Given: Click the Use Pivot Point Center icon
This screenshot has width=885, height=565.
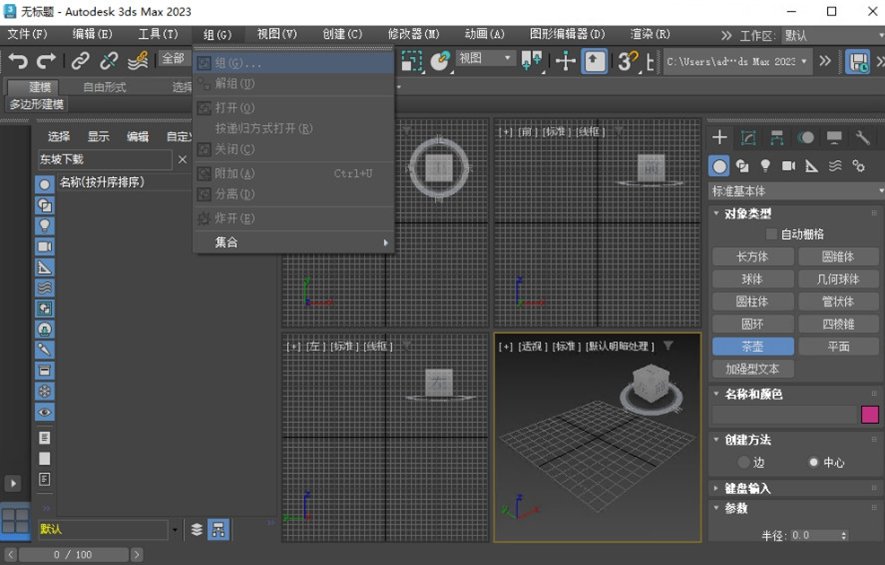Looking at the screenshot, I should (531, 61).
